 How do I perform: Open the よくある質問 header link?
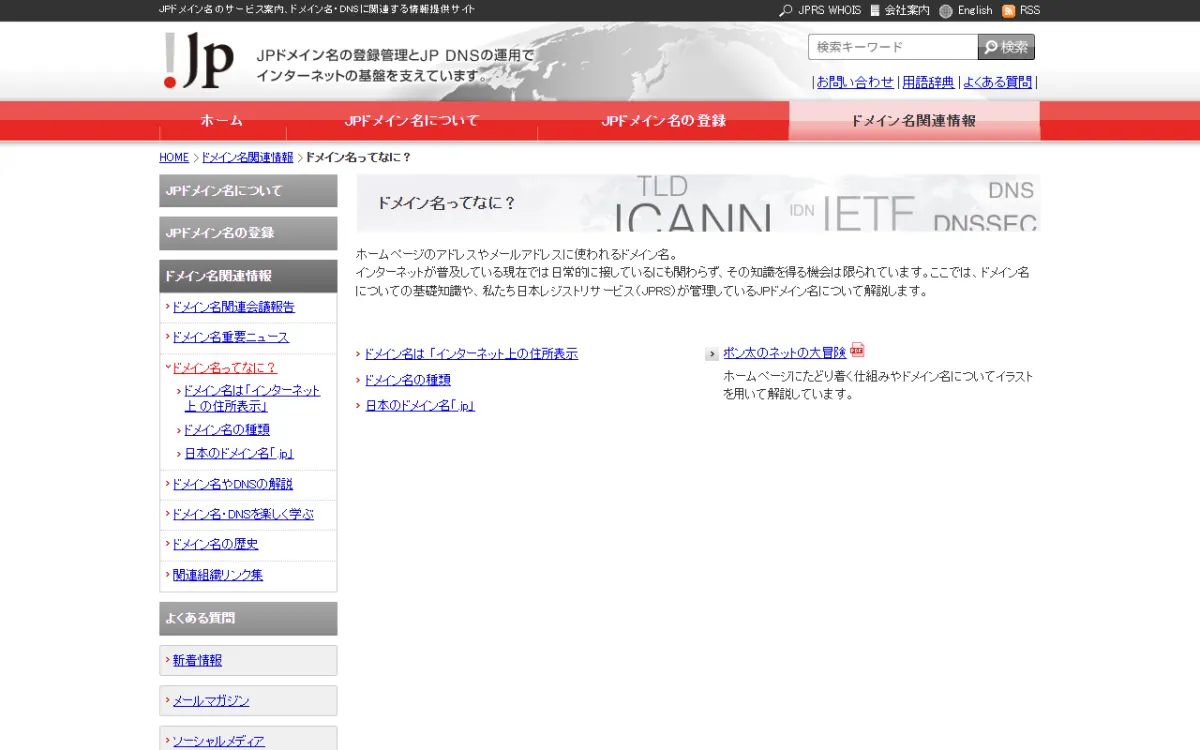click(x=997, y=82)
